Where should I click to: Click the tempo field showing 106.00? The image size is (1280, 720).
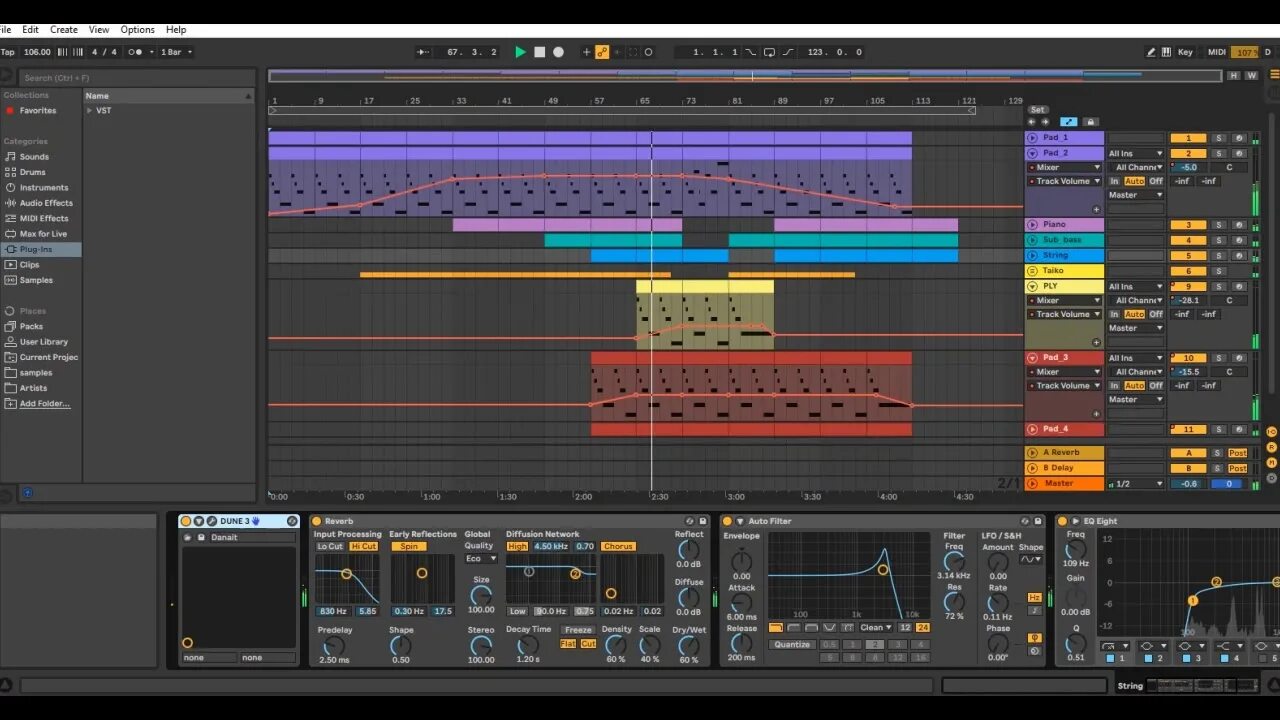[x=37, y=52]
